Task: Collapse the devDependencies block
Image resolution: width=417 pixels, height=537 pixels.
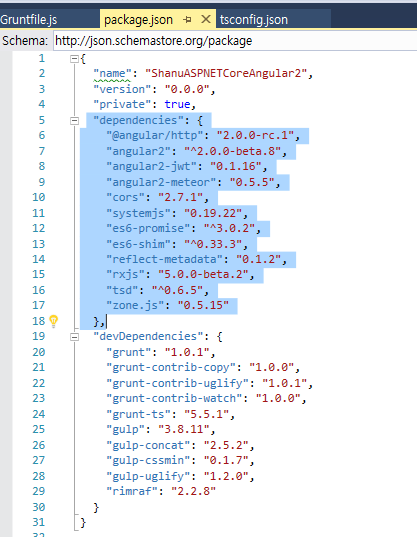Action: 74,337
